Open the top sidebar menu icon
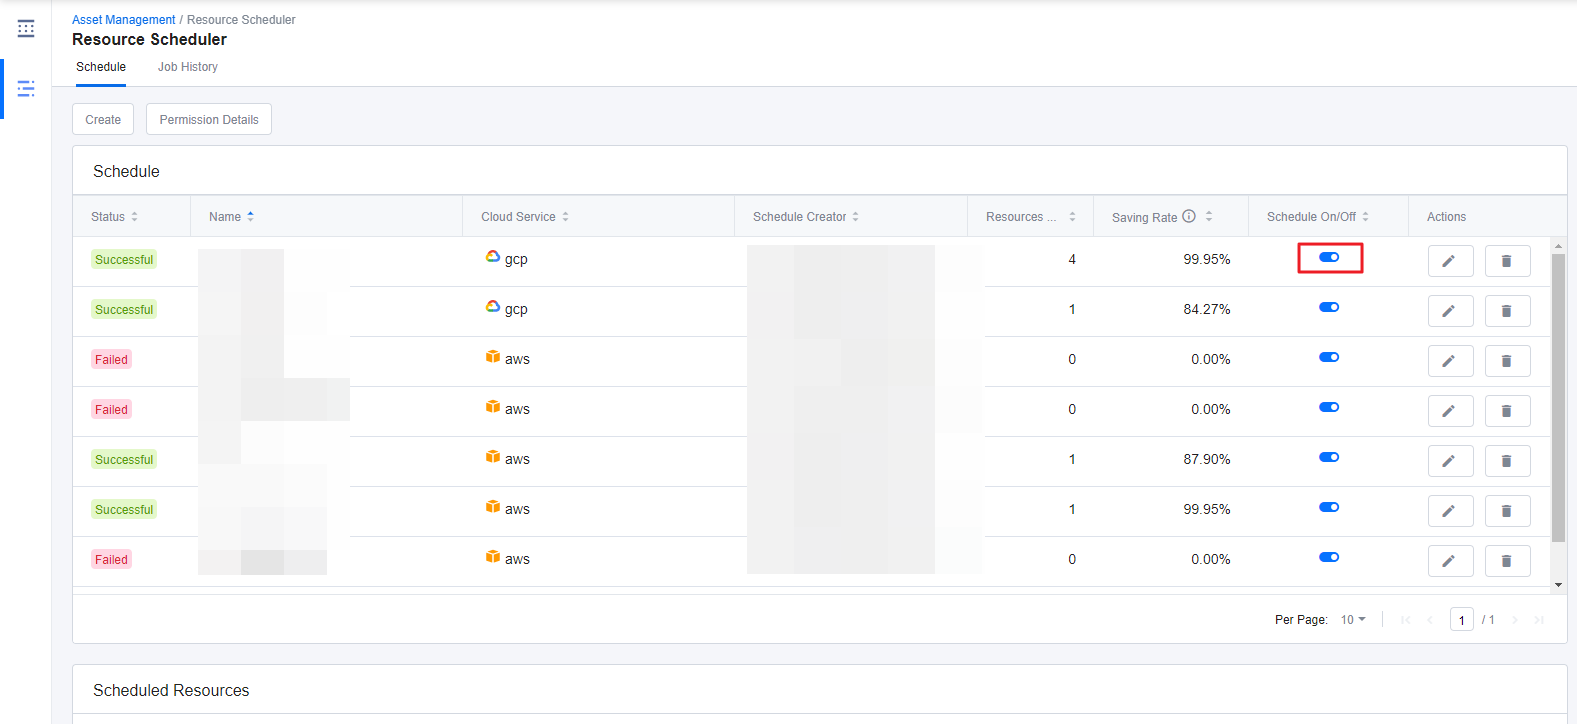This screenshot has height=724, width=1577. pos(26,29)
